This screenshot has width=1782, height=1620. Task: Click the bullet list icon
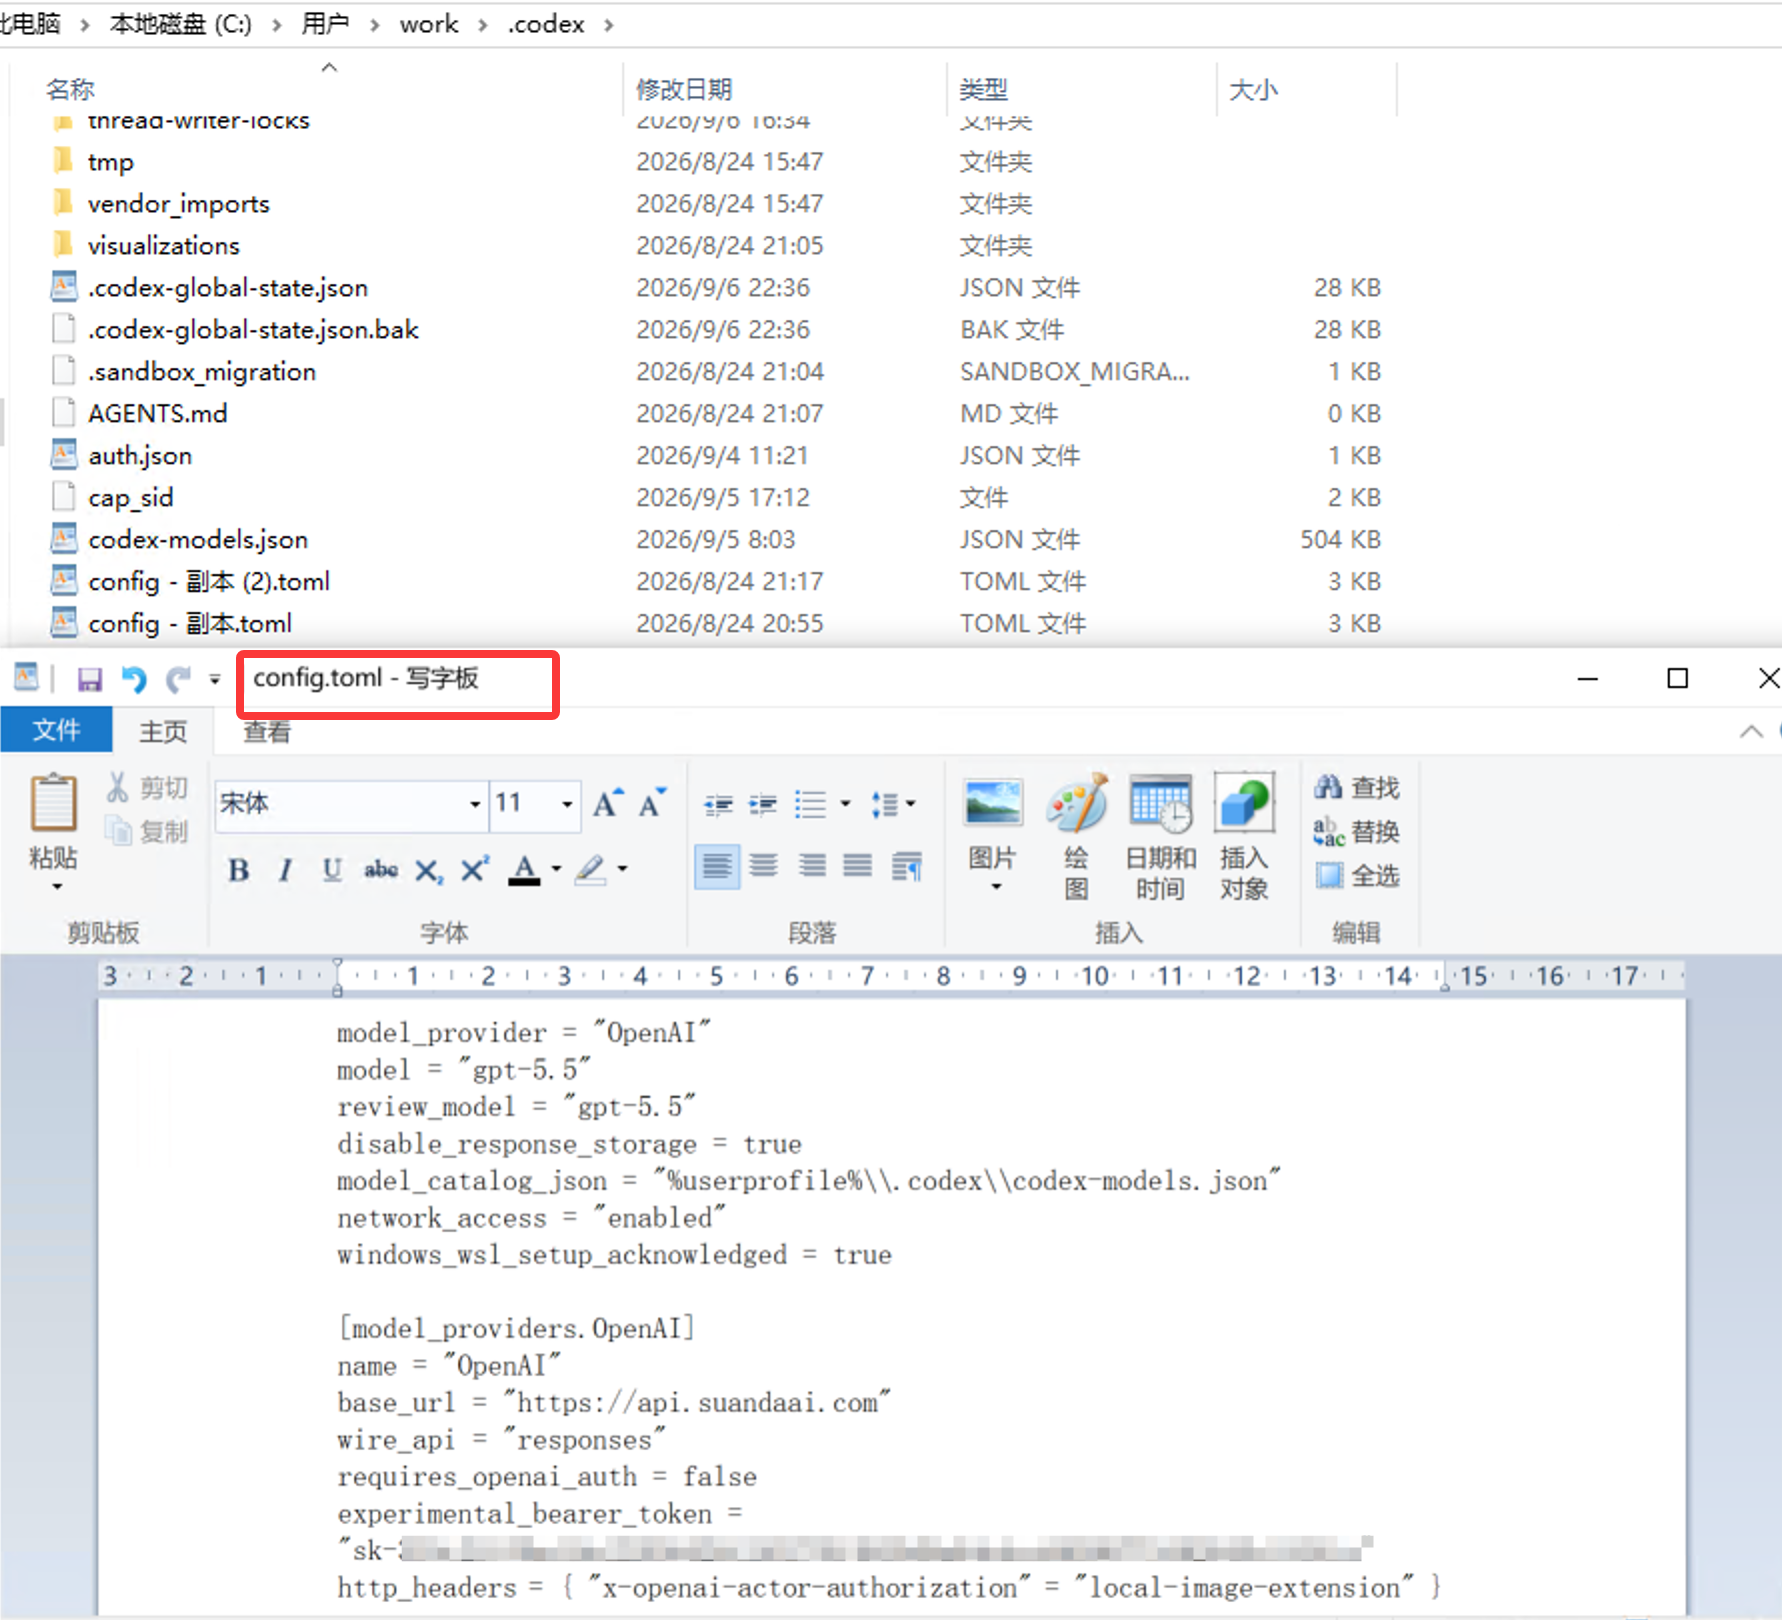pos(810,804)
